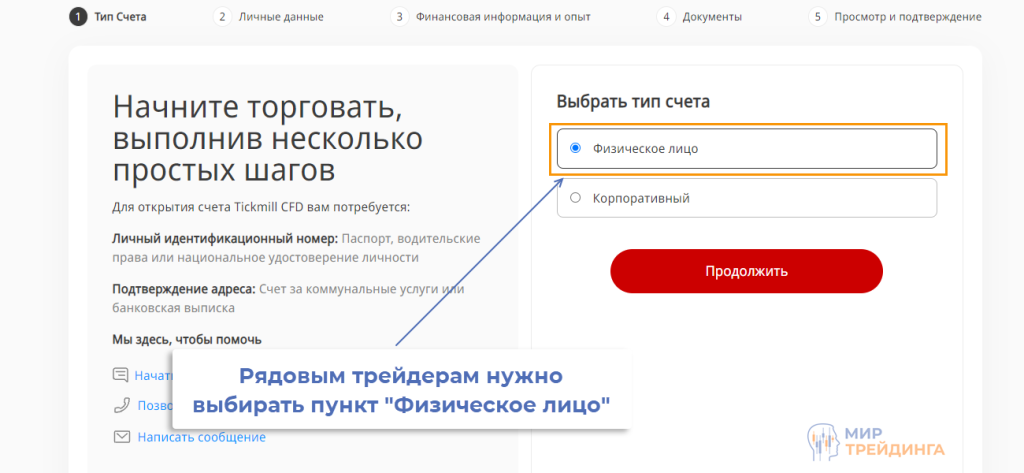Click the step 5 number circle

(x=817, y=17)
